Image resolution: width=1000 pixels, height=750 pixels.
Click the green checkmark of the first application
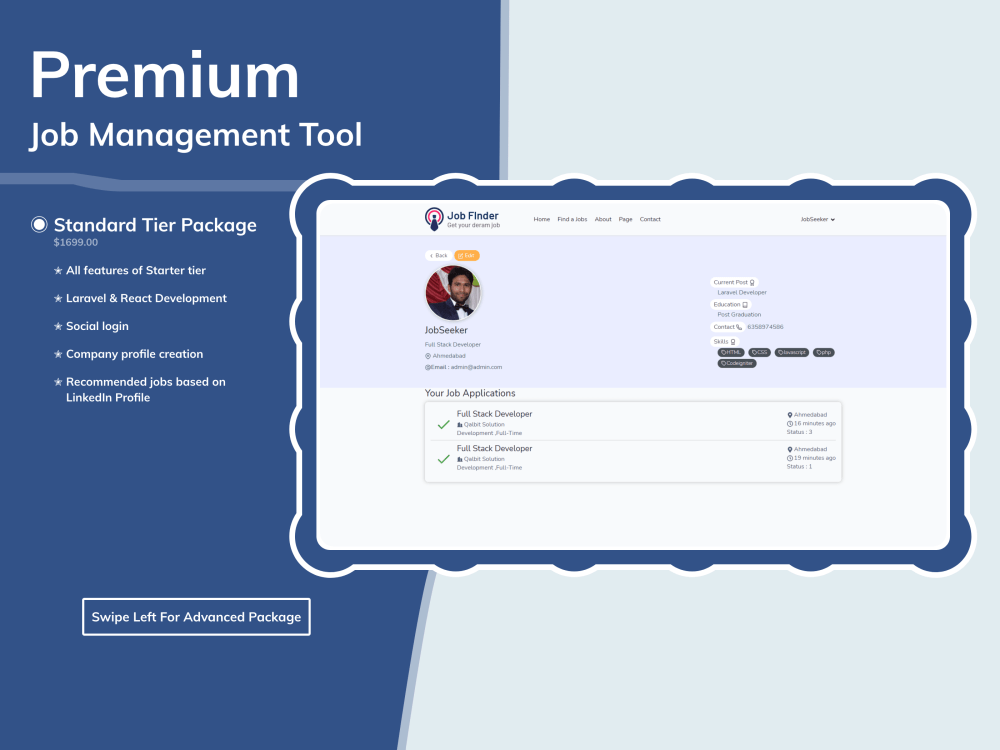tap(444, 424)
